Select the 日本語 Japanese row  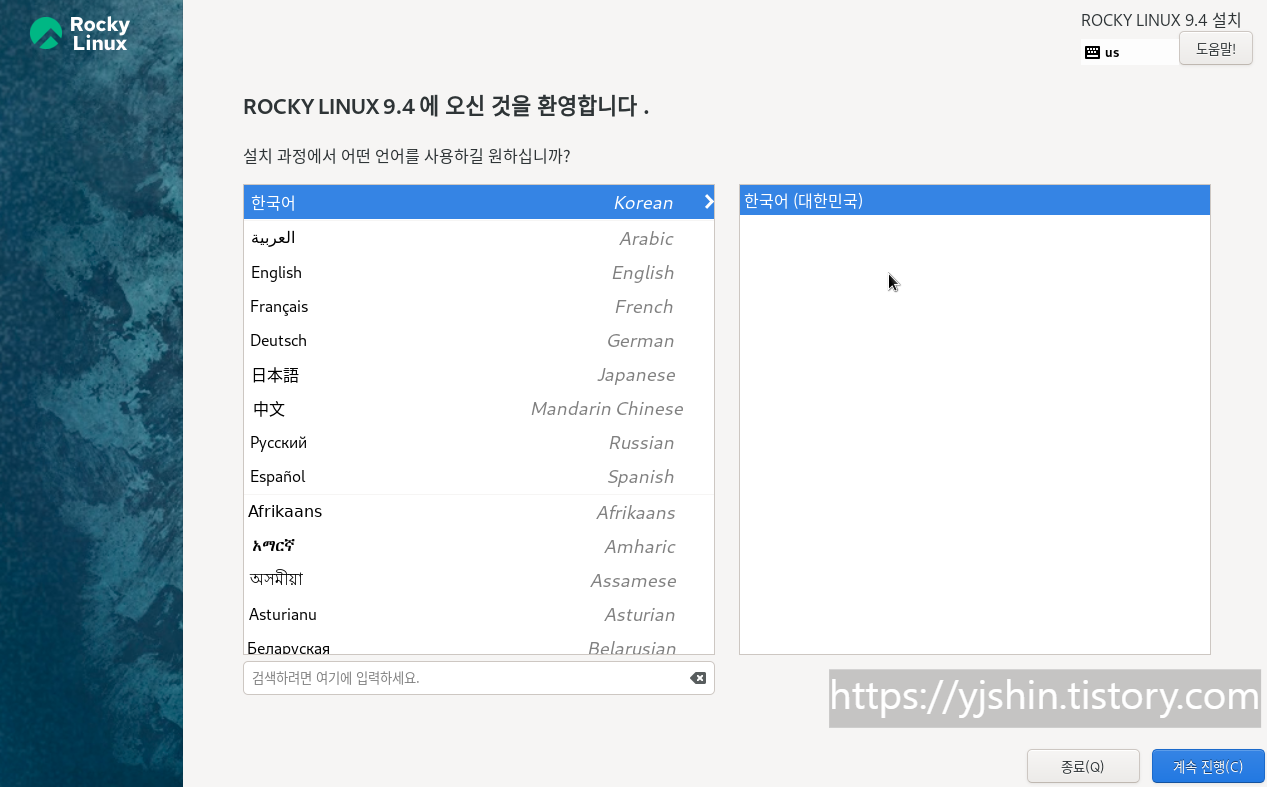478,374
